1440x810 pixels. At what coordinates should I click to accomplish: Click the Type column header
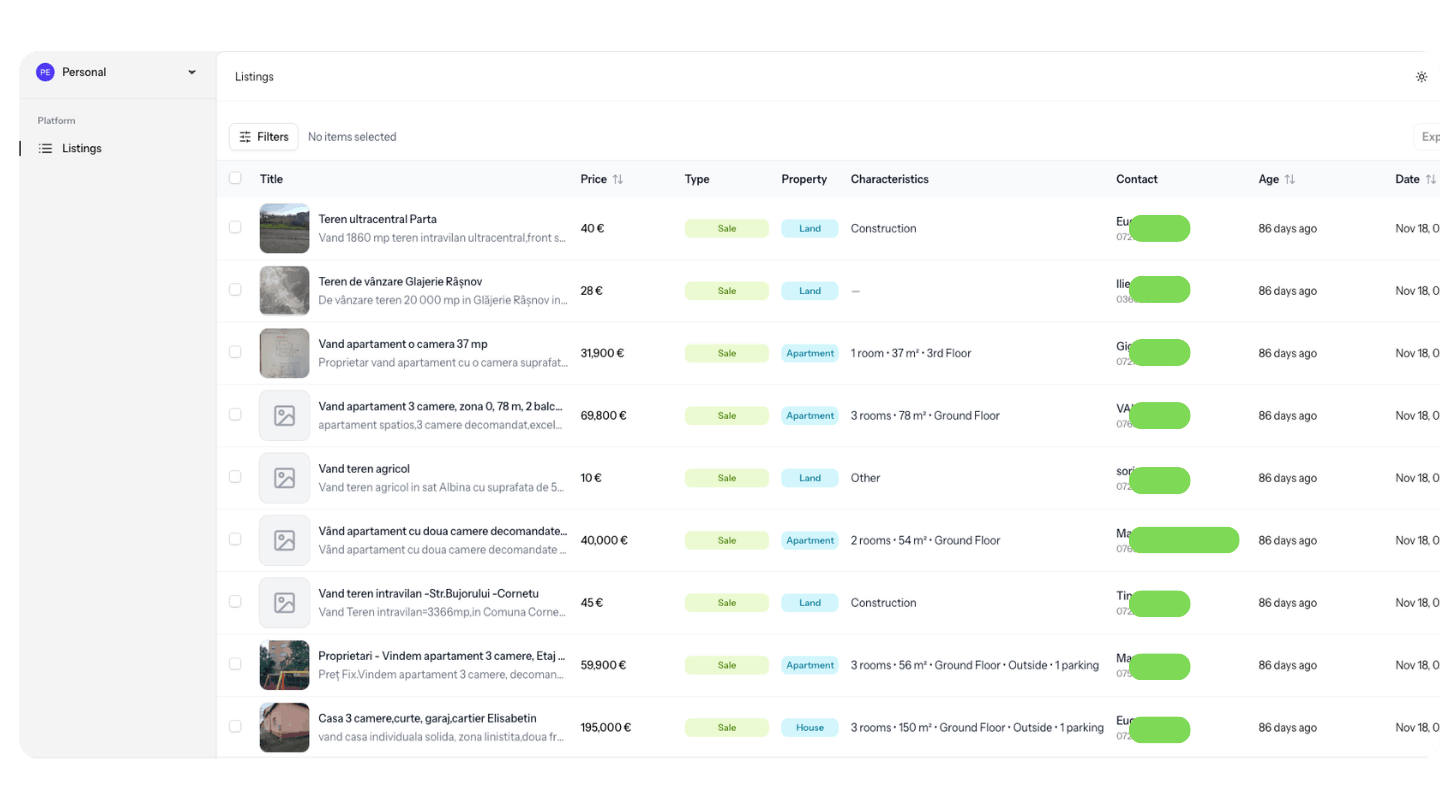pyautogui.click(x=697, y=179)
